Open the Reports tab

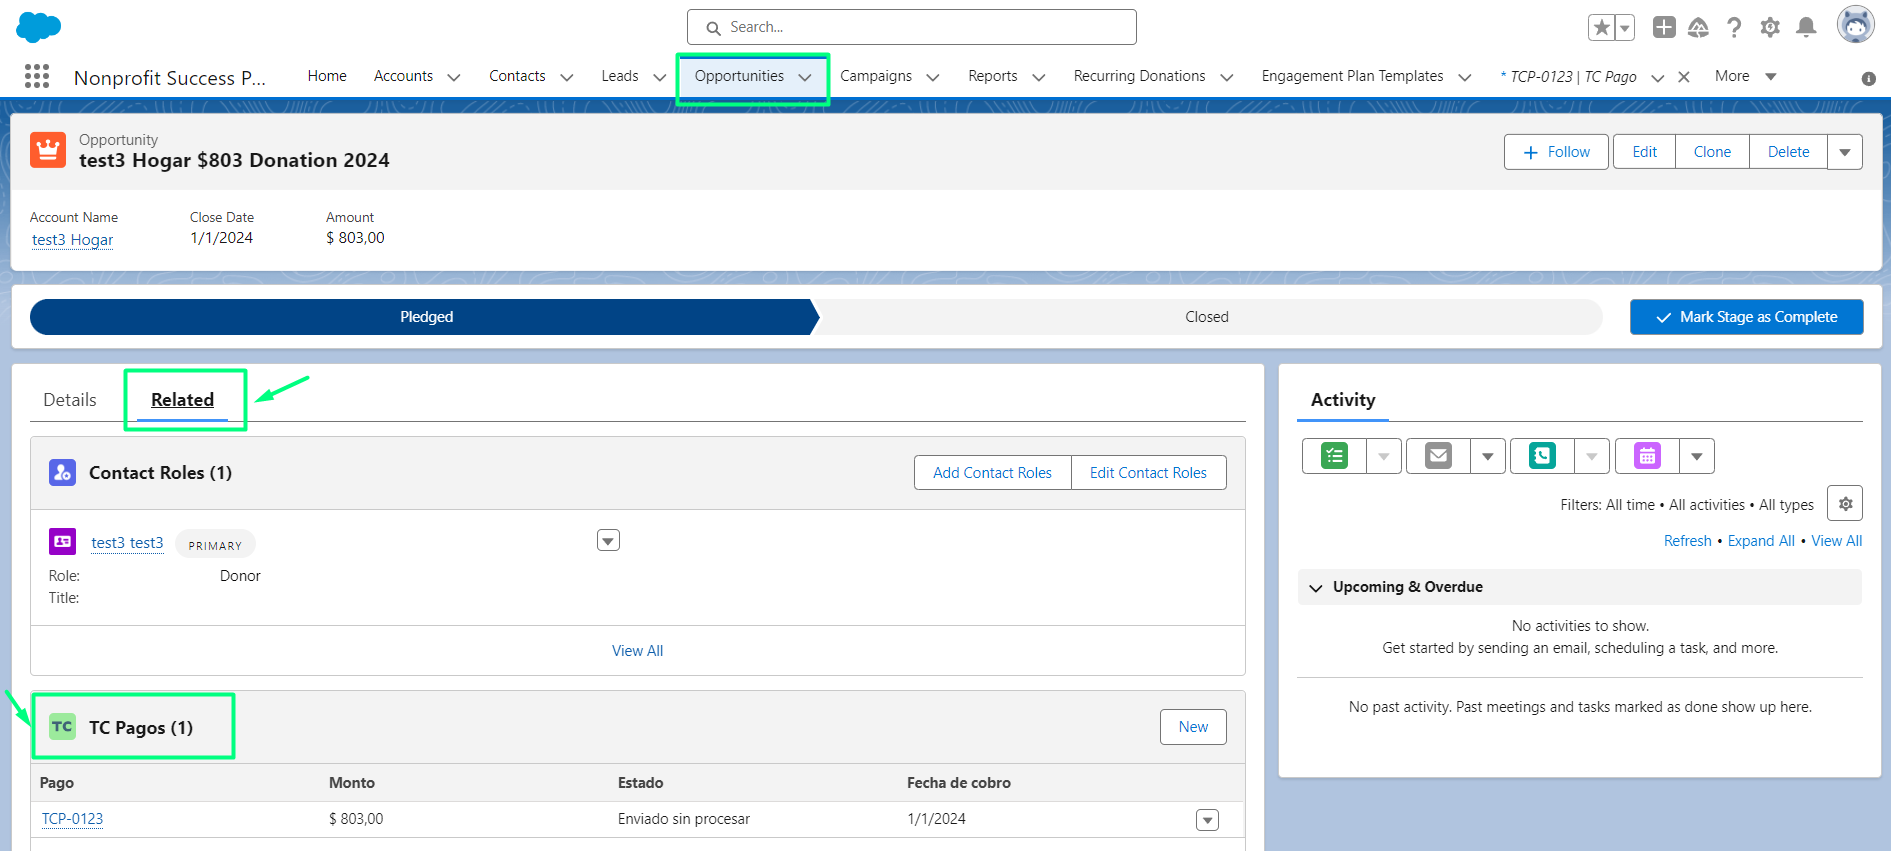pyautogui.click(x=993, y=76)
